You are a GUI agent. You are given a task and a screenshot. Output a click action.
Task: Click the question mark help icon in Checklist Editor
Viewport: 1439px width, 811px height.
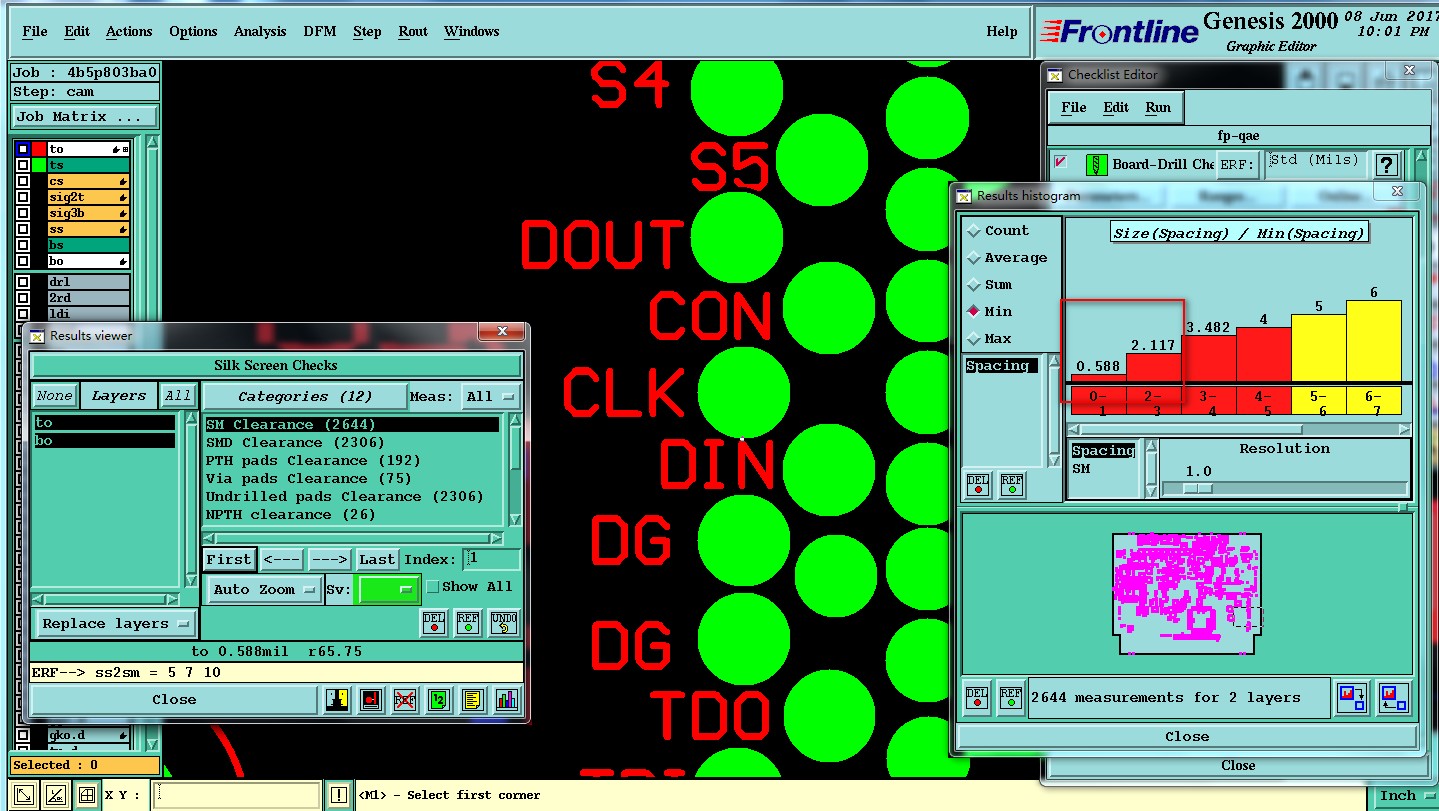coord(1386,165)
